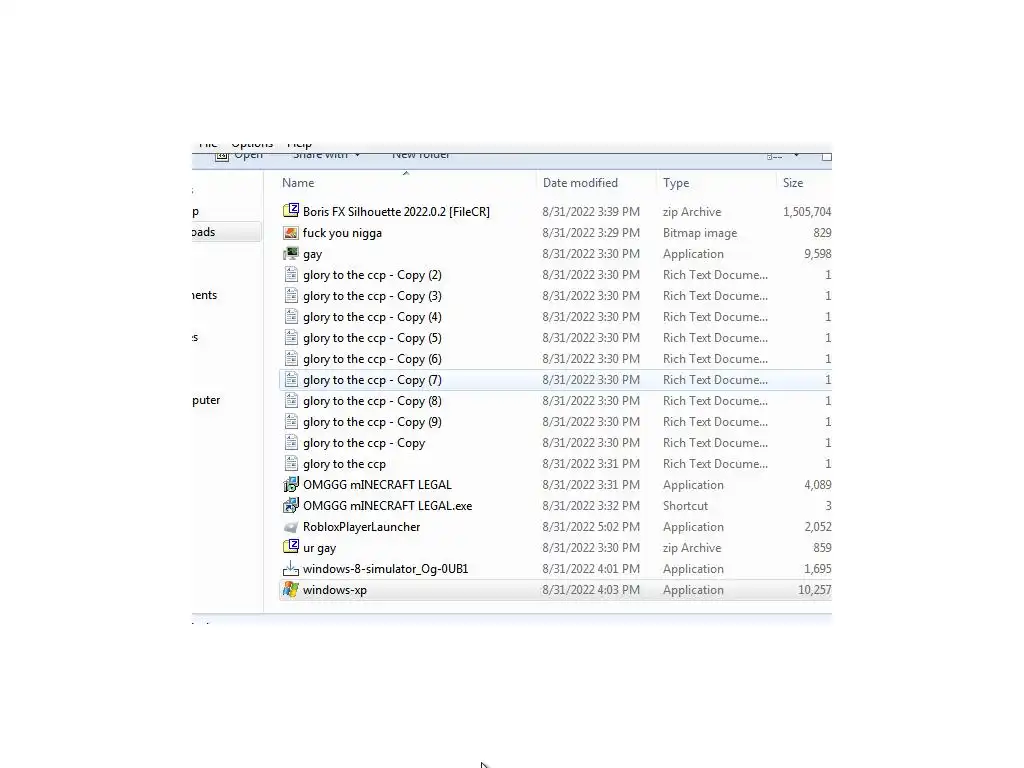Click the OMGGG mINECRAFT LEGAL Application icon

tap(291, 485)
